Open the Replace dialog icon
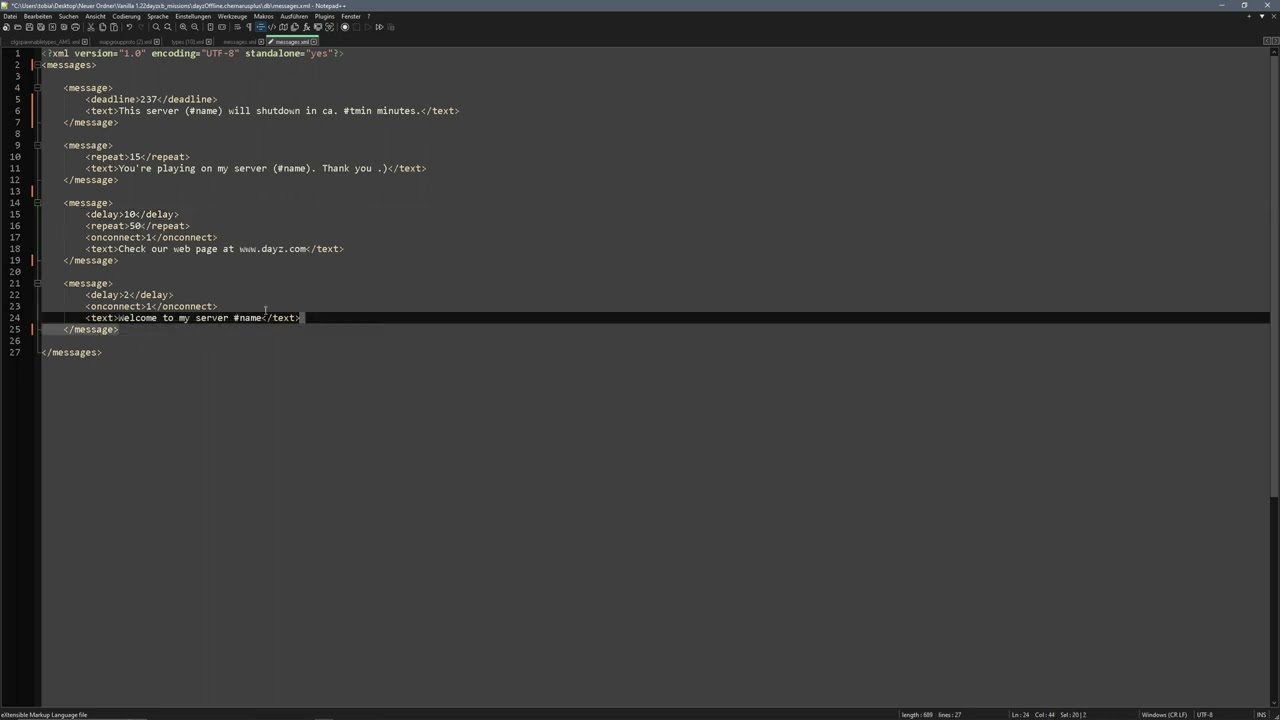The height and width of the screenshot is (720, 1280). click(168, 27)
